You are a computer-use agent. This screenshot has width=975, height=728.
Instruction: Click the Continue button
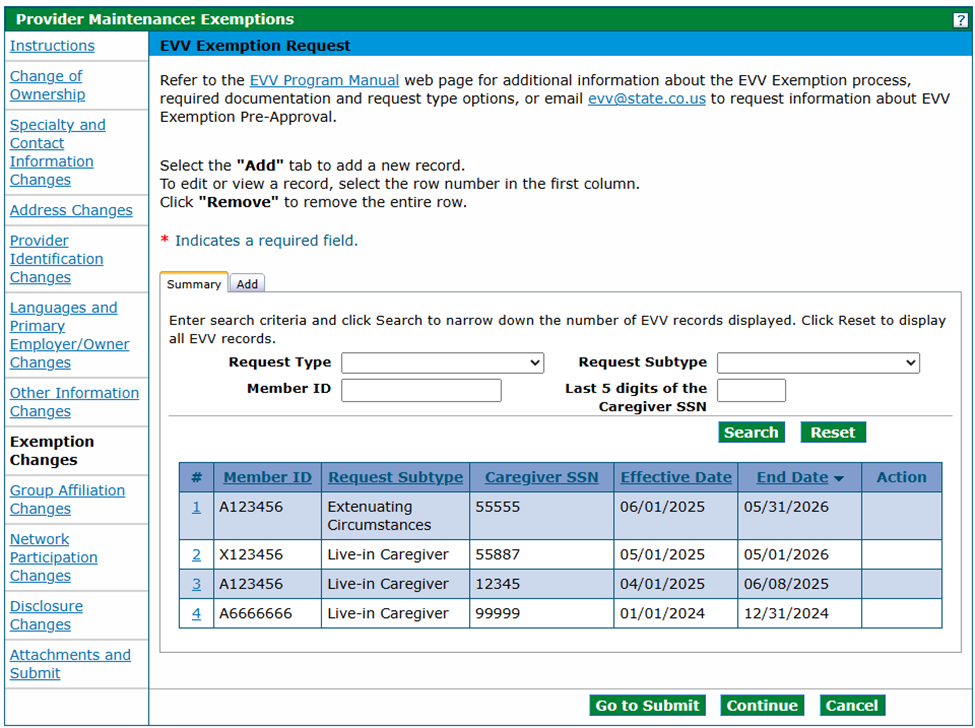pos(762,706)
